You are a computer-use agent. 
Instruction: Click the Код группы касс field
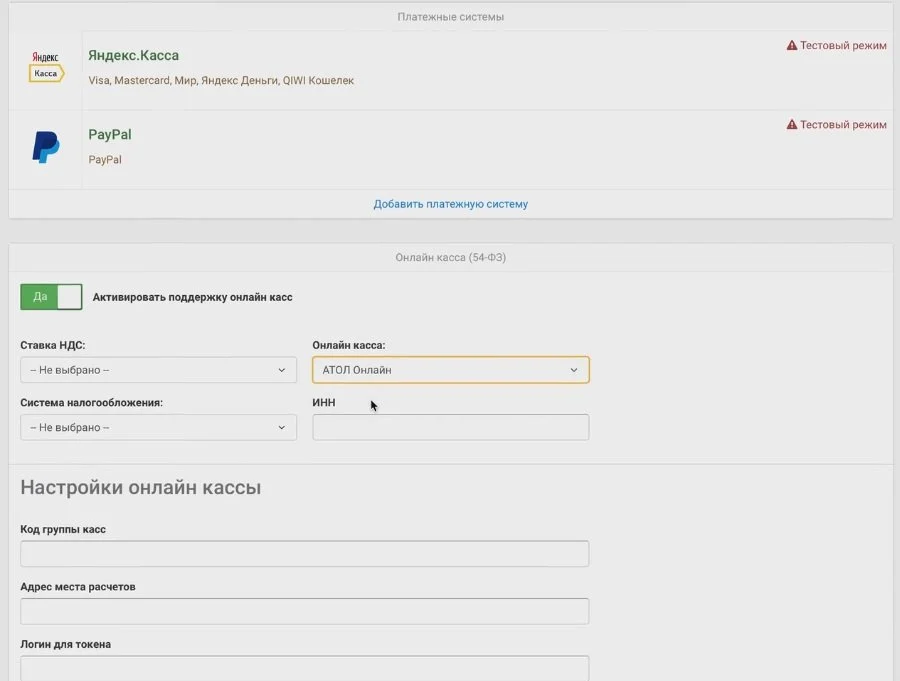[x=305, y=554]
